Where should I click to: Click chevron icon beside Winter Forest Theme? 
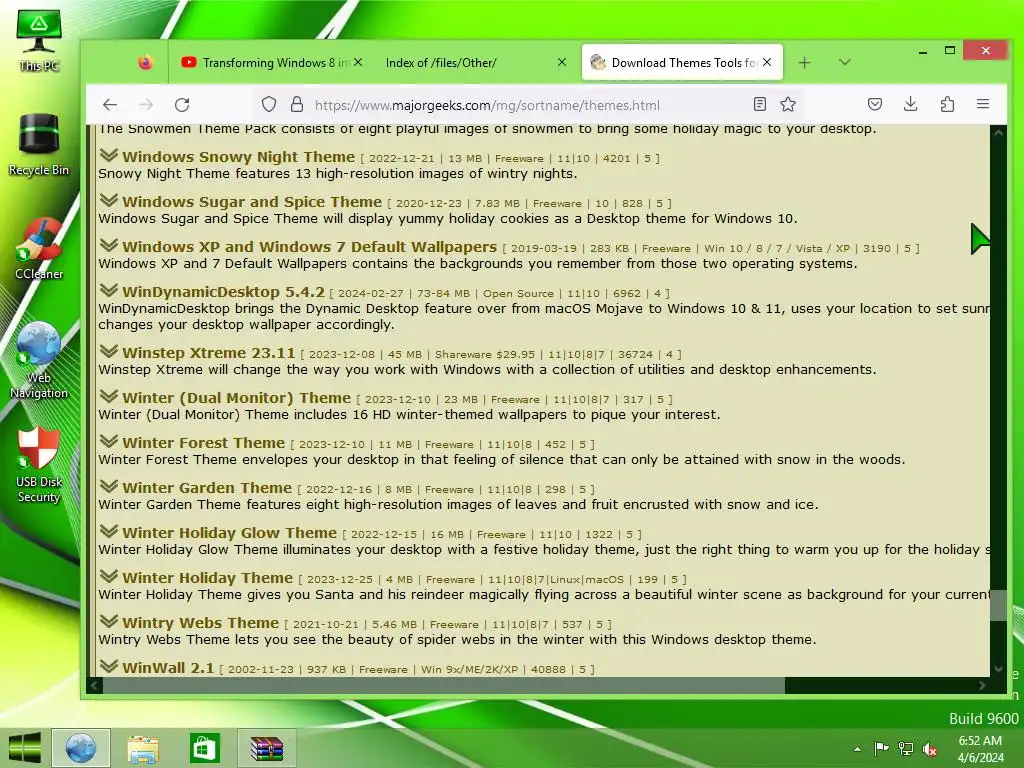109,441
